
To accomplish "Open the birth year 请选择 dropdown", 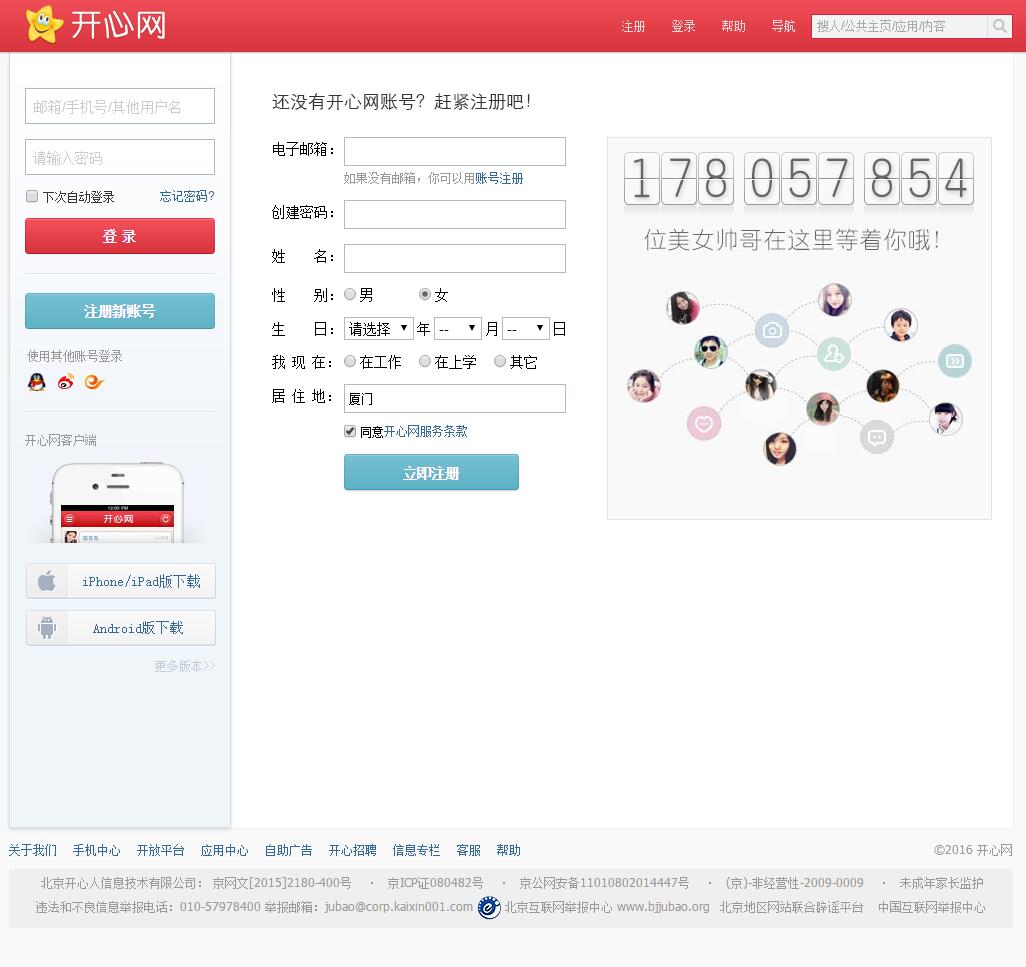I will tap(379, 328).
